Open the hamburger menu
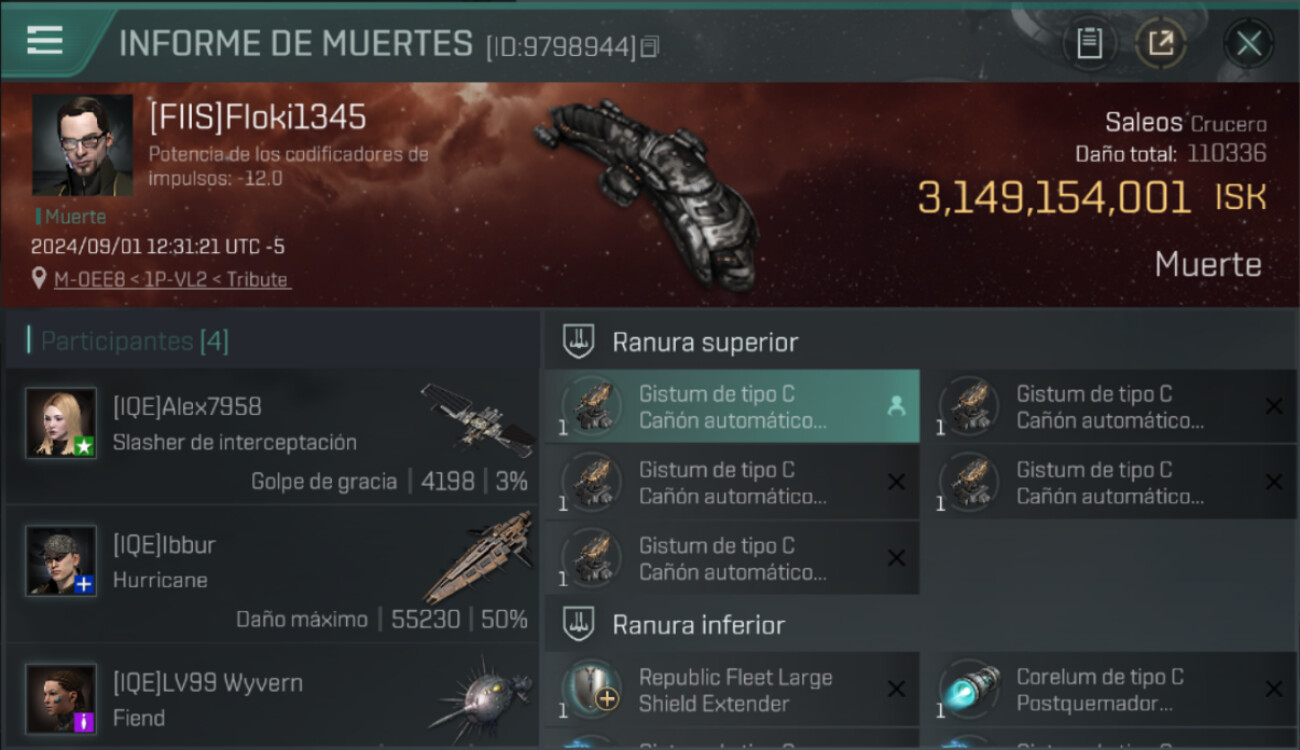This screenshot has width=1300, height=750. 45,41
